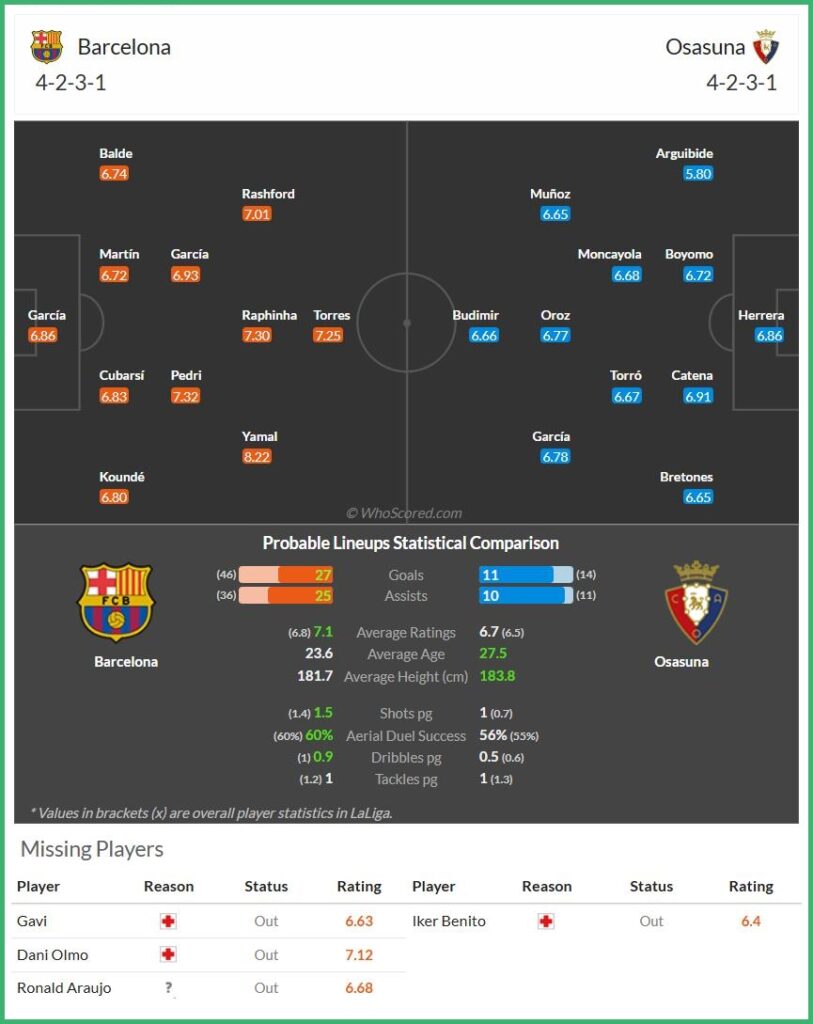Click the question mark reason icon for Ronald Araujo
813x1024 pixels.
[168, 988]
